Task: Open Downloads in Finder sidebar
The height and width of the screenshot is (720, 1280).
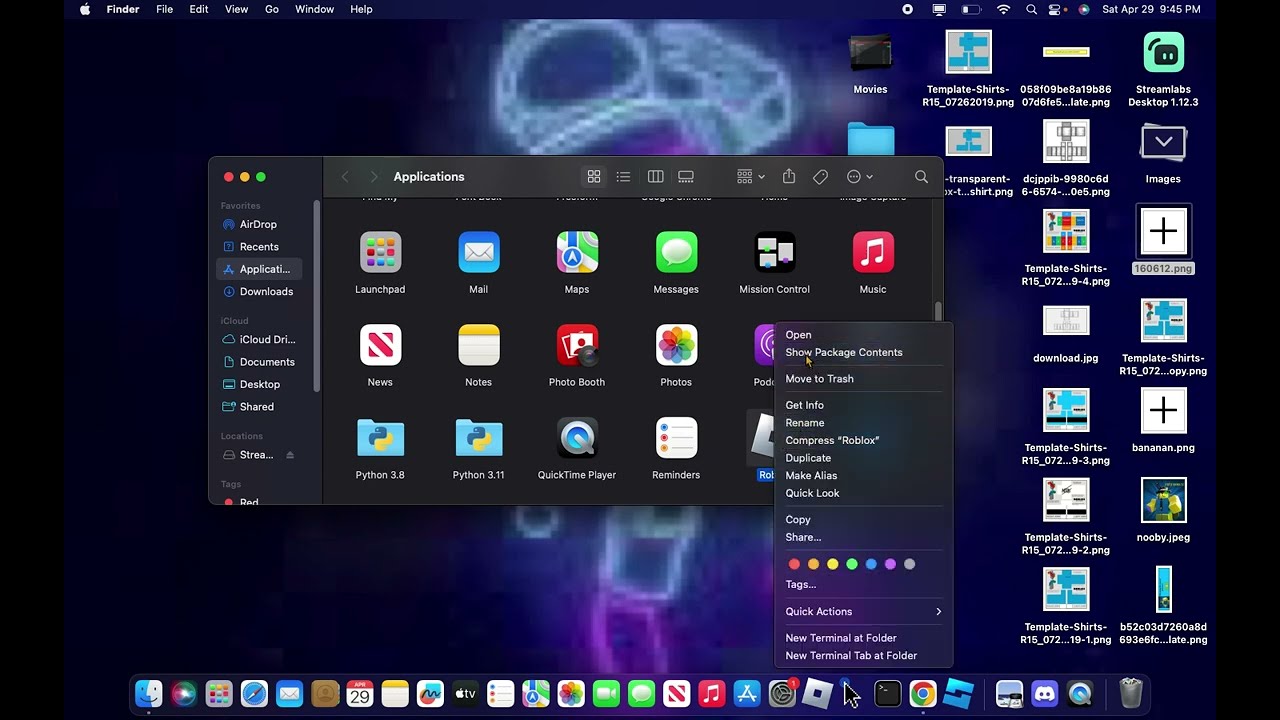Action: 258,292
